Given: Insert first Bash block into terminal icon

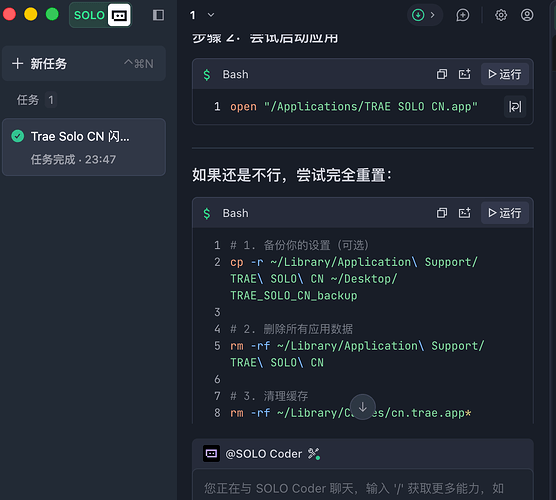Looking at the screenshot, I should tap(465, 74).
